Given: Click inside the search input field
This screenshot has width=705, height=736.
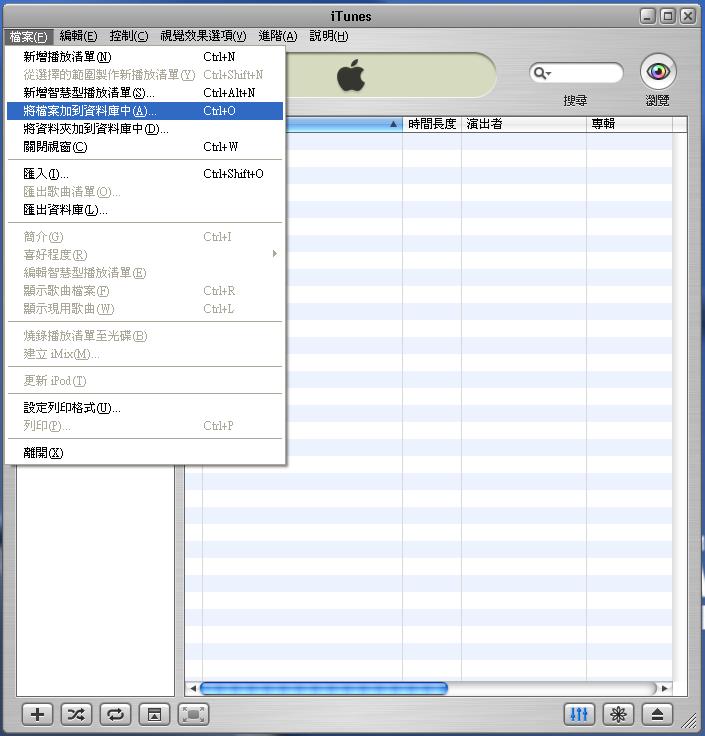Looking at the screenshot, I should point(585,73).
